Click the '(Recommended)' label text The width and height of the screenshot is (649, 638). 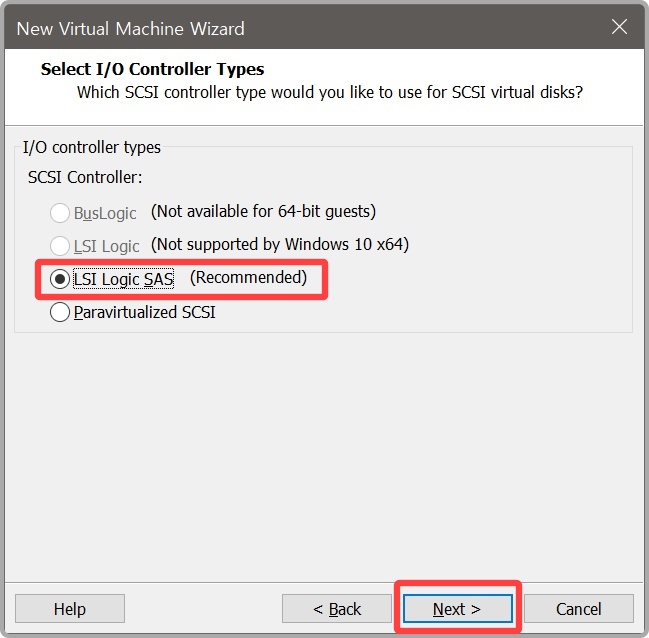coord(248,277)
